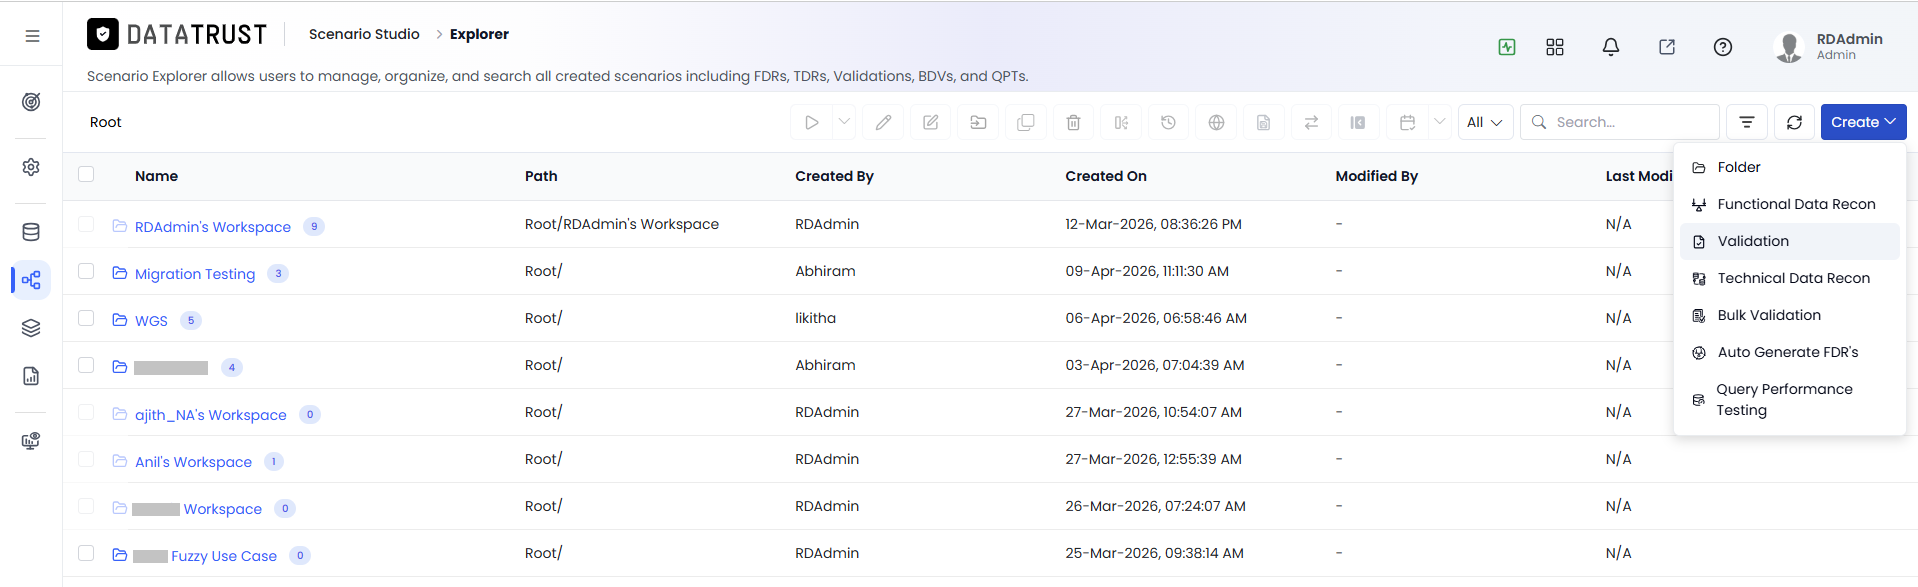Check the select-all checkbox in table header

coord(86,174)
